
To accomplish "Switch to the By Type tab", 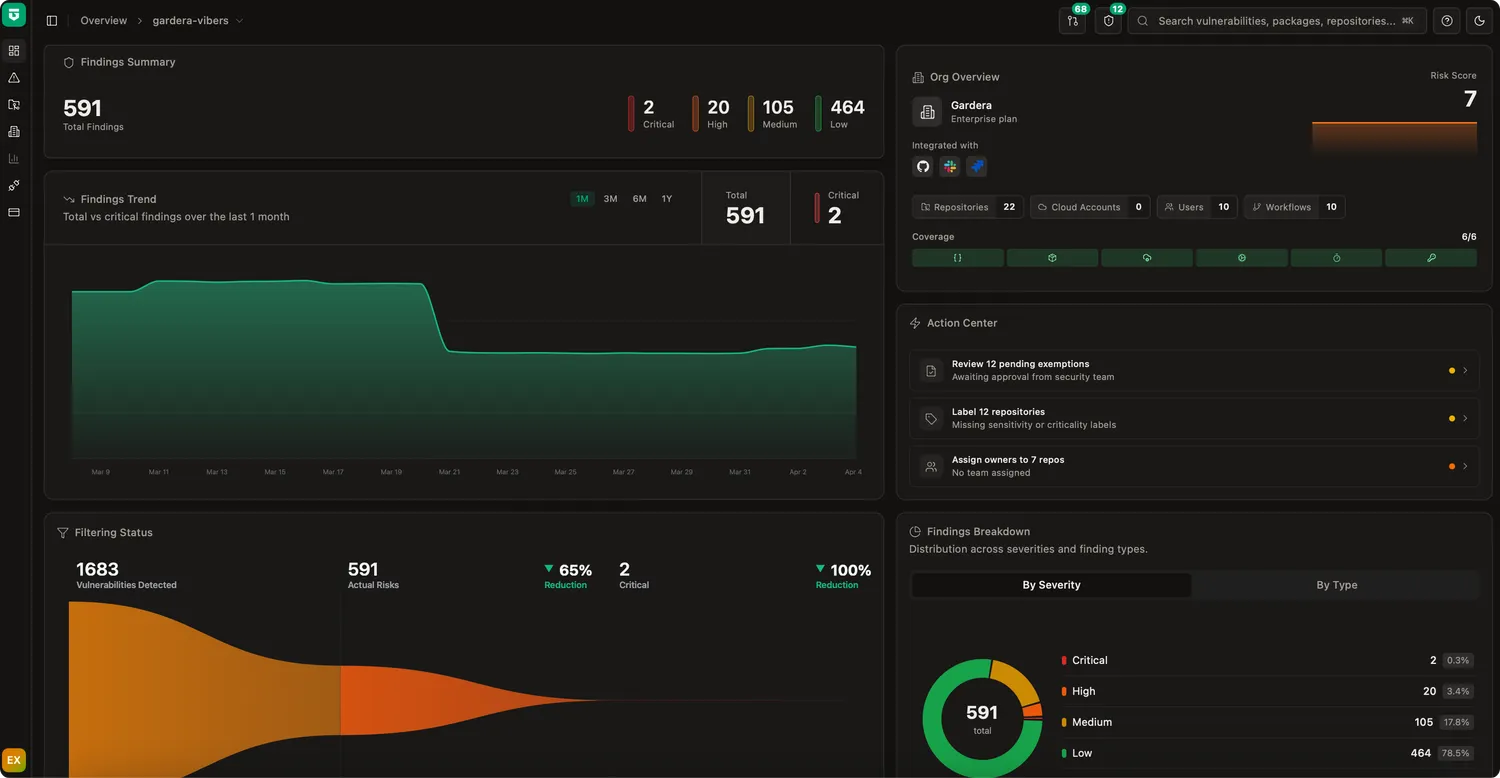I will click(1337, 585).
